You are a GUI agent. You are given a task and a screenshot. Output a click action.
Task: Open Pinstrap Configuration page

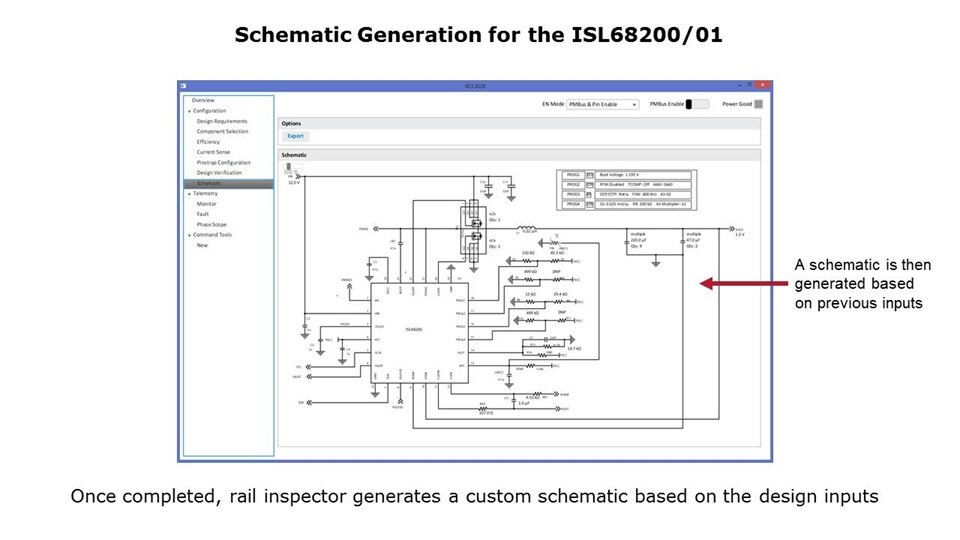click(223, 163)
